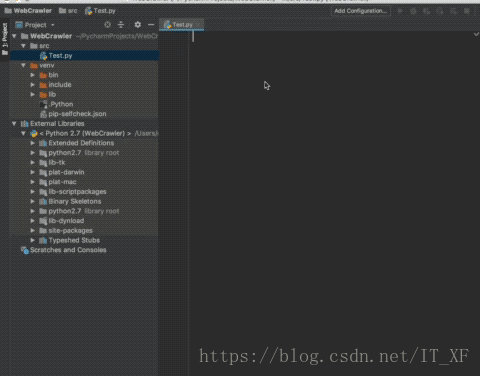
Task: Expand the Extended Definitions arrow
Action: (x=33, y=143)
